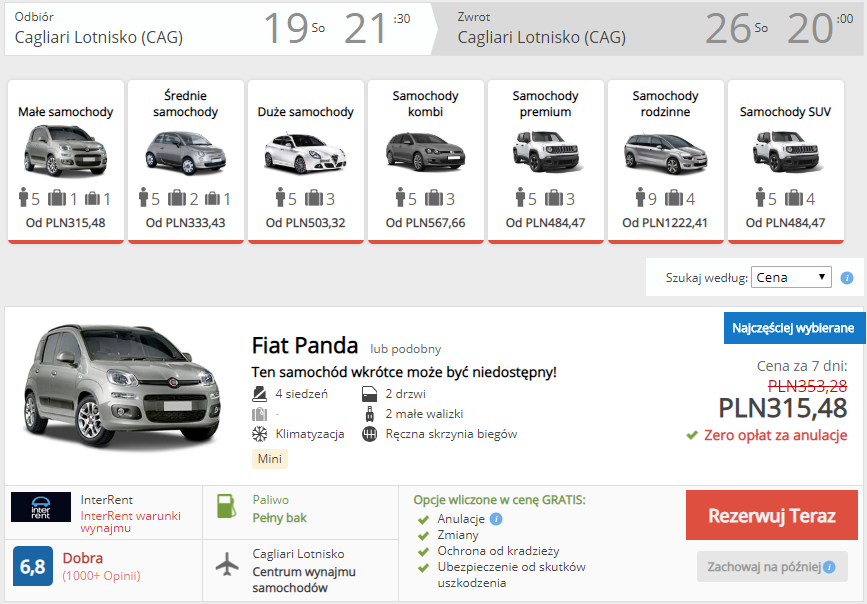Click the 6,8 rating badge
This screenshot has height=604, width=867.
[33, 566]
